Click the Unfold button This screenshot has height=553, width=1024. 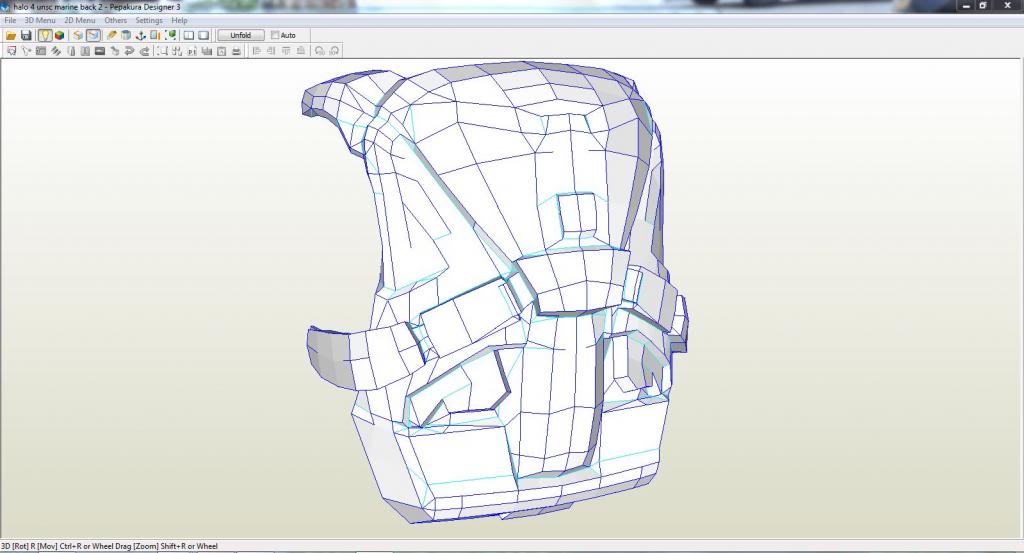(241, 35)
